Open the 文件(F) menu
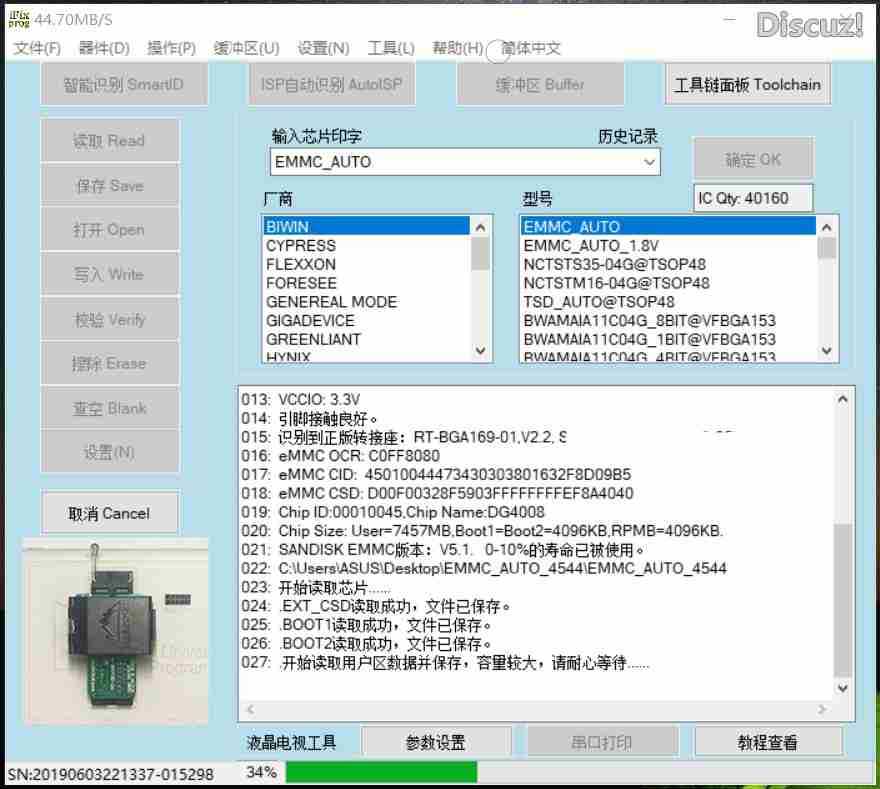The height and width of the screenshot is (789, 880). coord(37,48)
